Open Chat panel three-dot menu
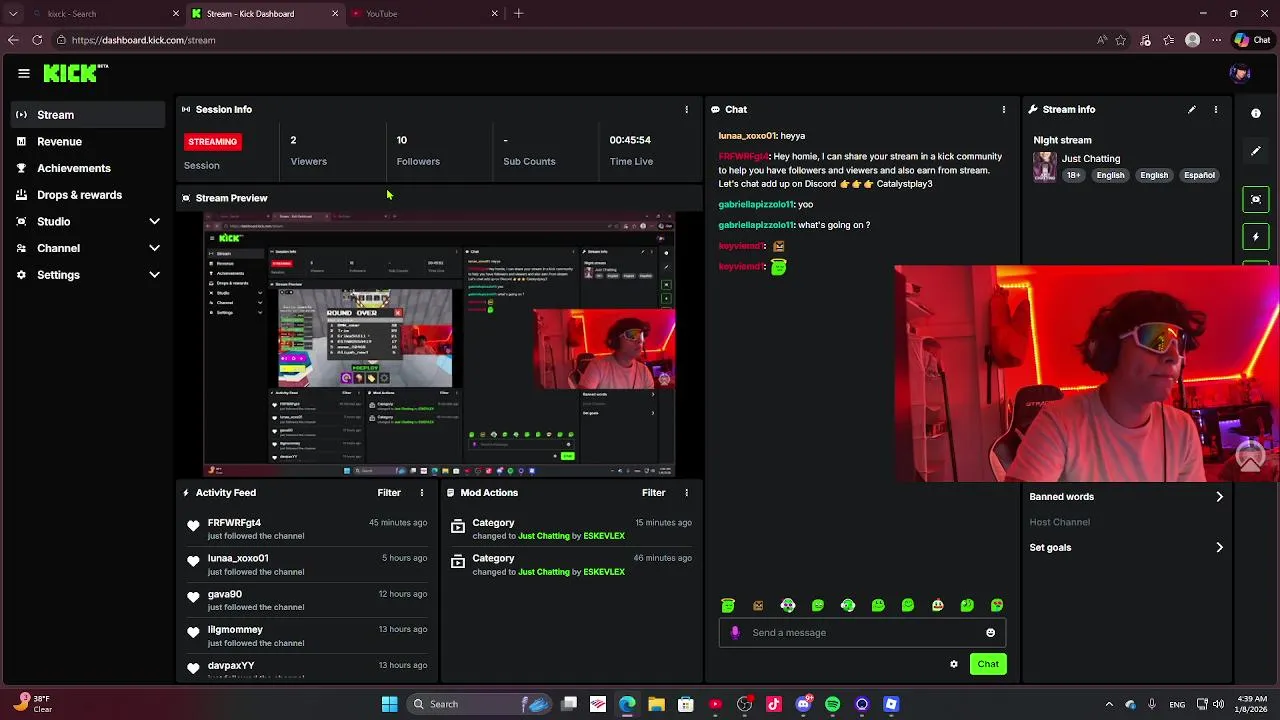 point(1003,109)
